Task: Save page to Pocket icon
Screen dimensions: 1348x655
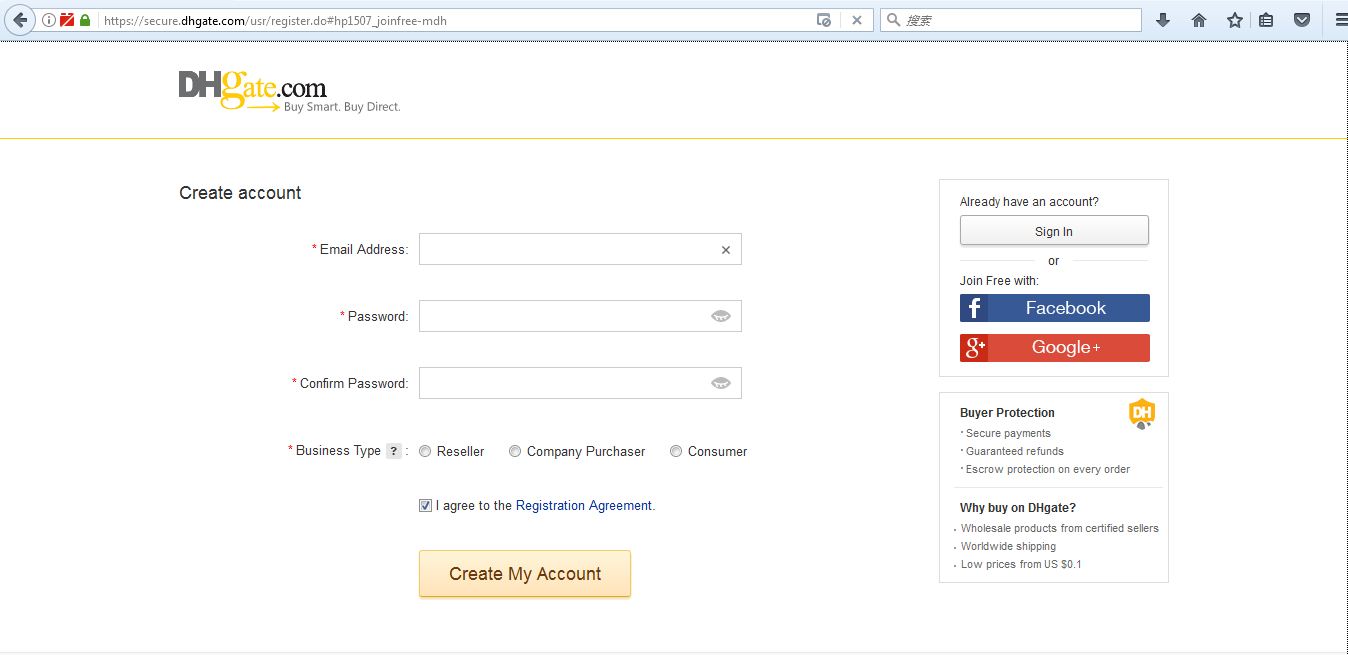Action: (1302, 19)
